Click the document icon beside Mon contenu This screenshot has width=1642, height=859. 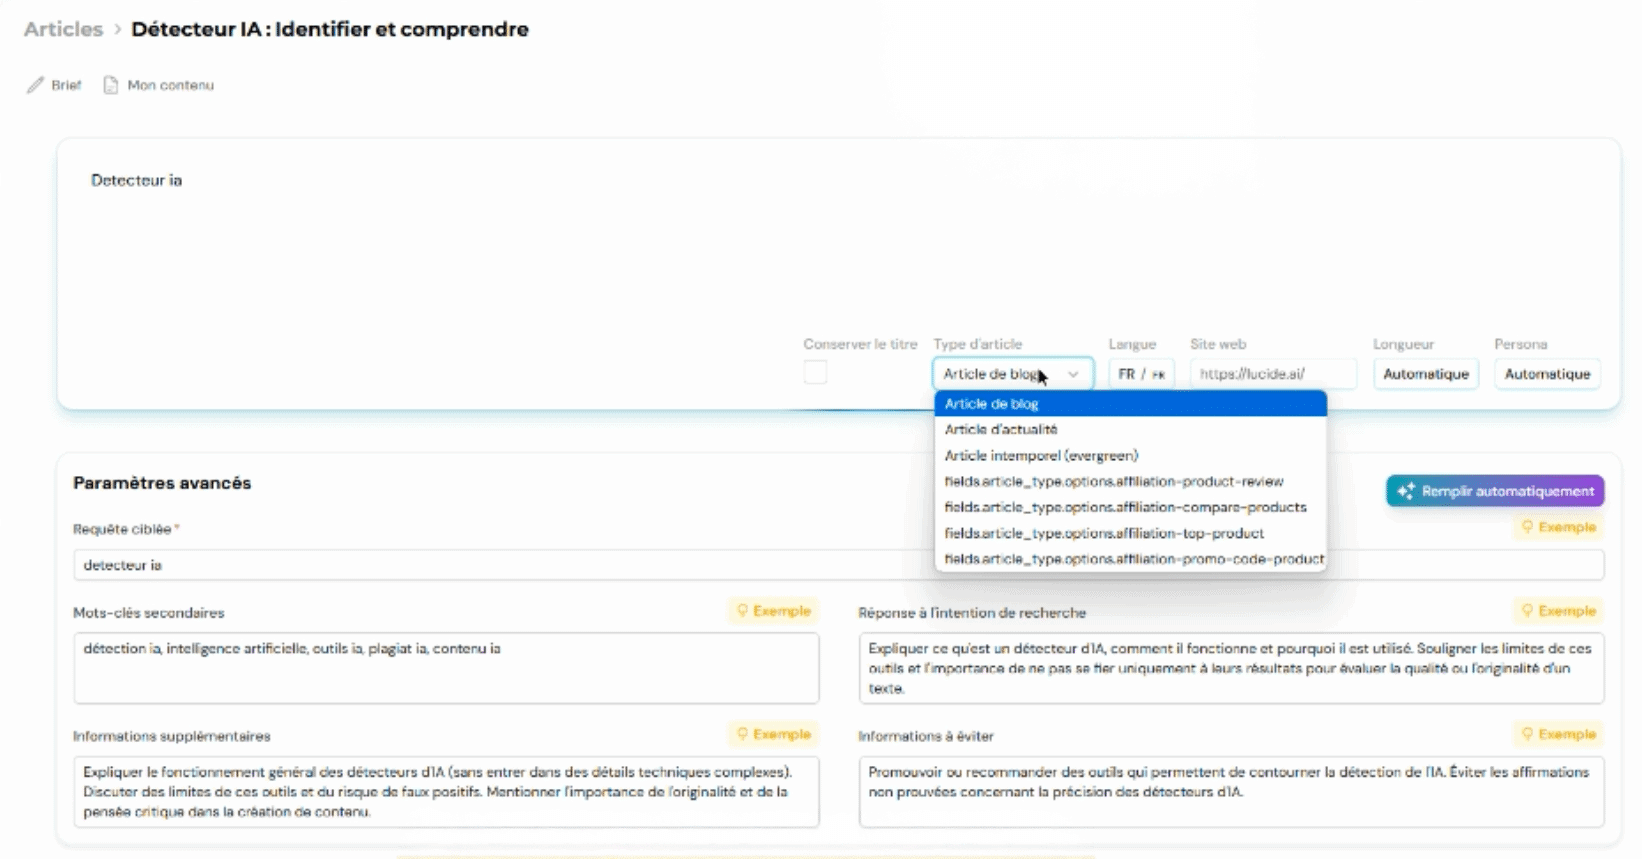pyautogui.click(x=111, y=85)
